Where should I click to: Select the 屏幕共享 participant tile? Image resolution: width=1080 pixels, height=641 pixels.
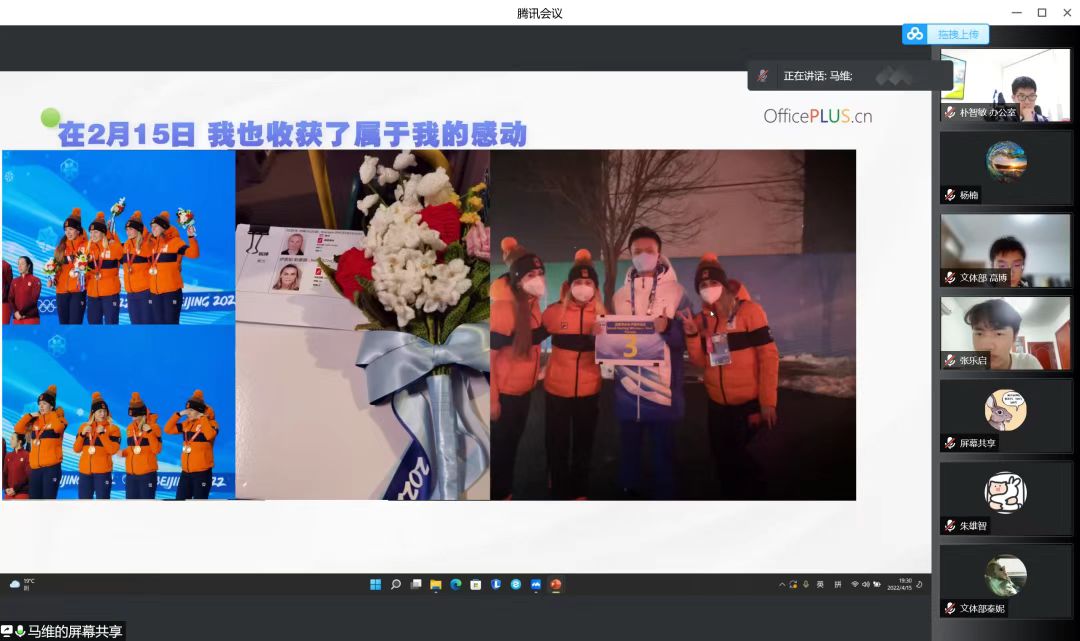(1005, 415)
